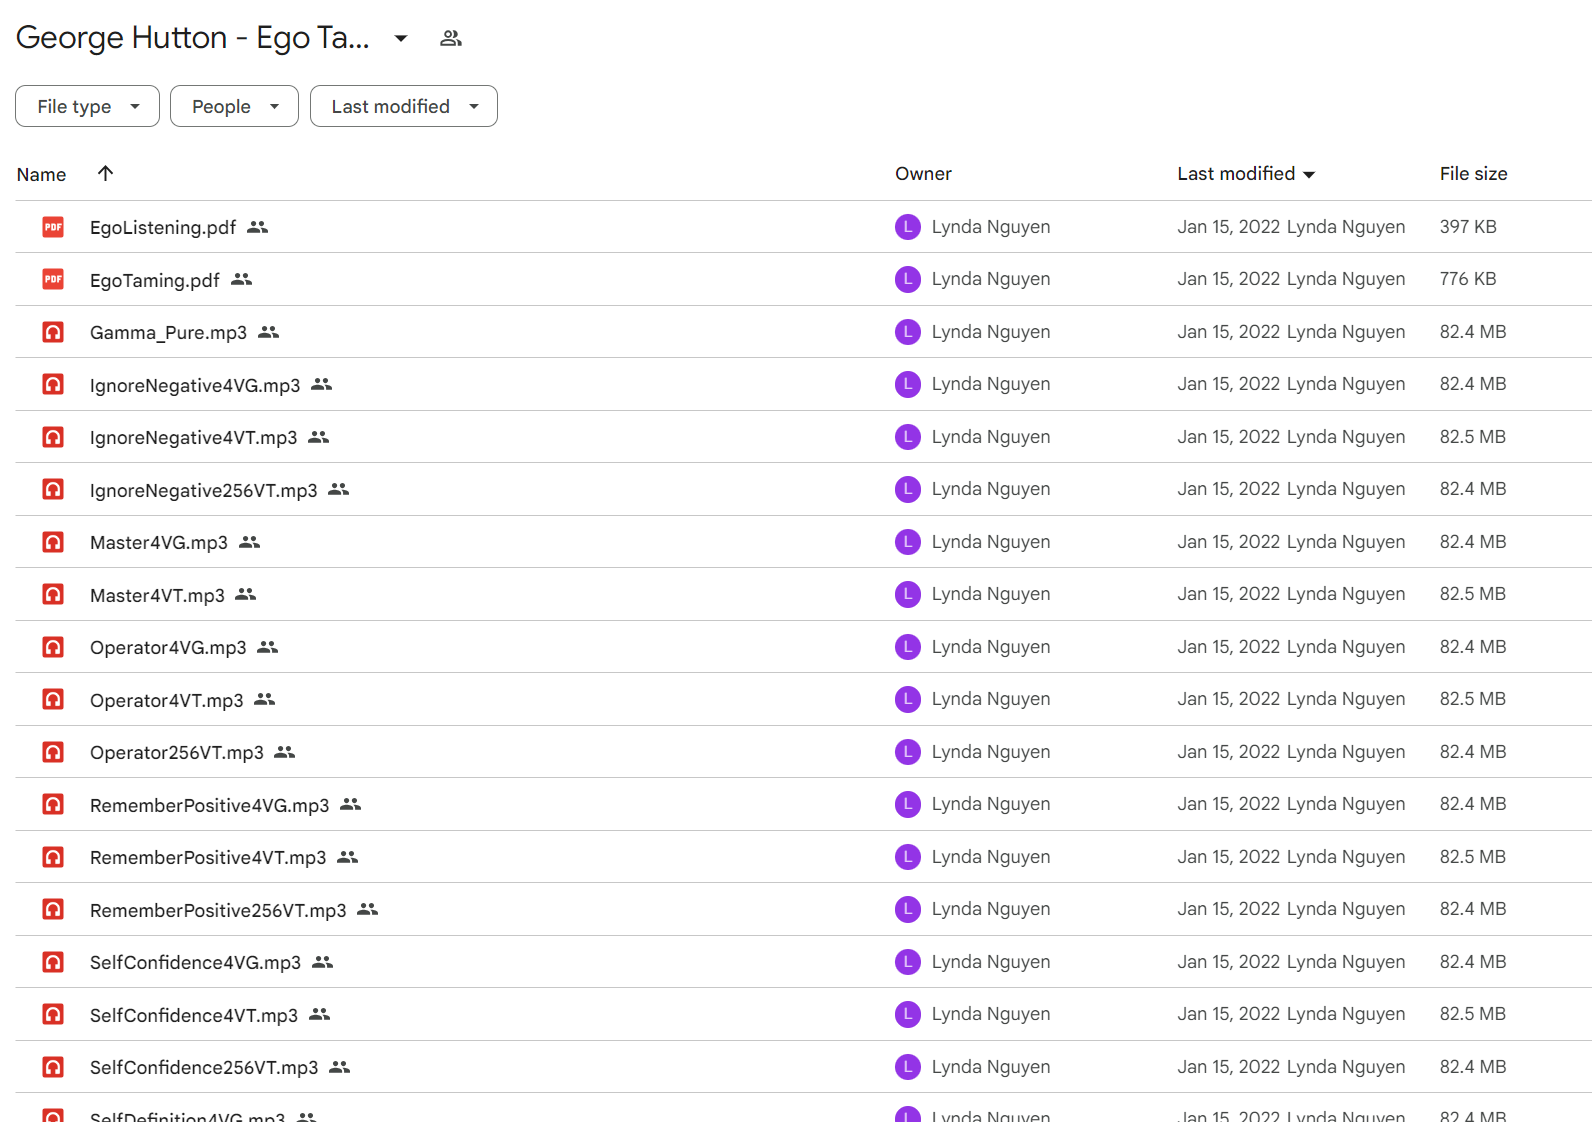The image size is (1592, 1122).
Task: Click the audio icon for RememberPositive4VT.mp3
Action: click(x=53, y=857)
